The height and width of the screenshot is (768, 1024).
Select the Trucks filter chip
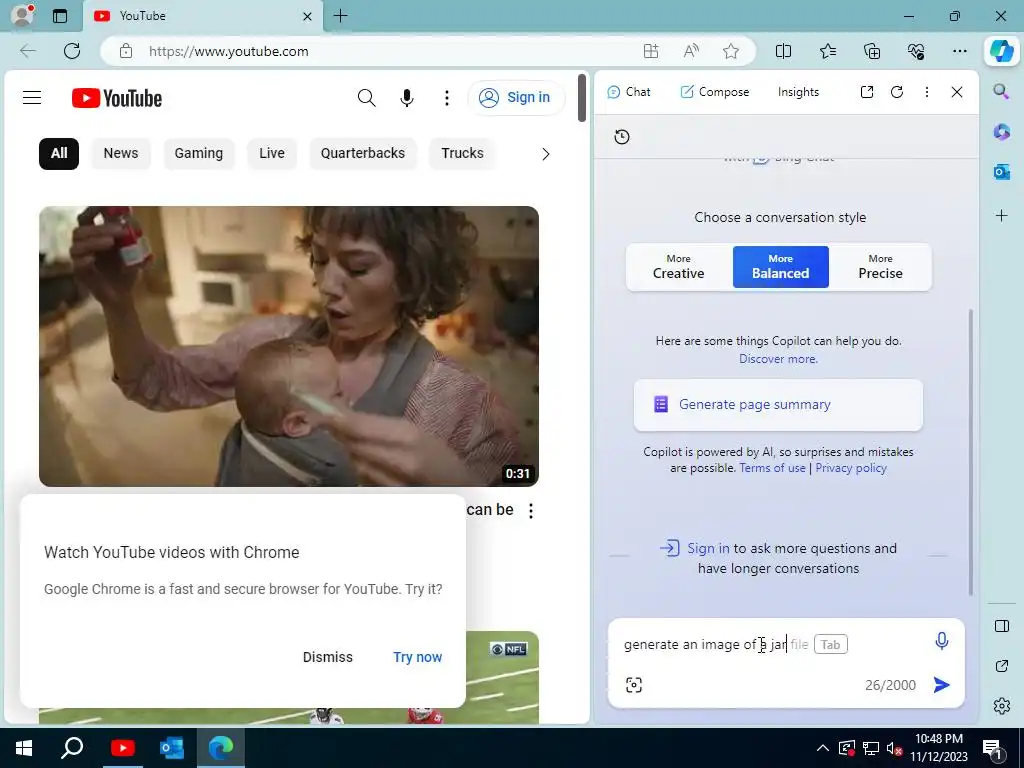pyautogui.click(x=462, y=153)
